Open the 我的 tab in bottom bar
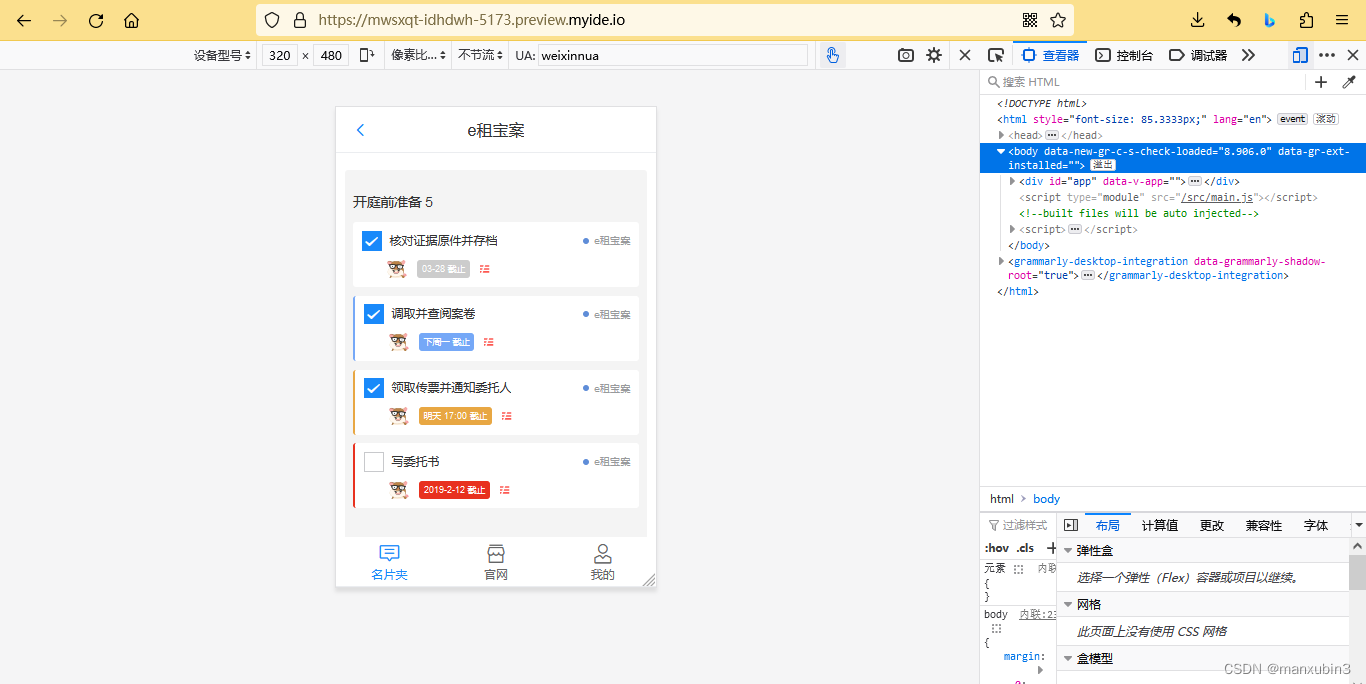The image size is (1366, 684). 602,563
